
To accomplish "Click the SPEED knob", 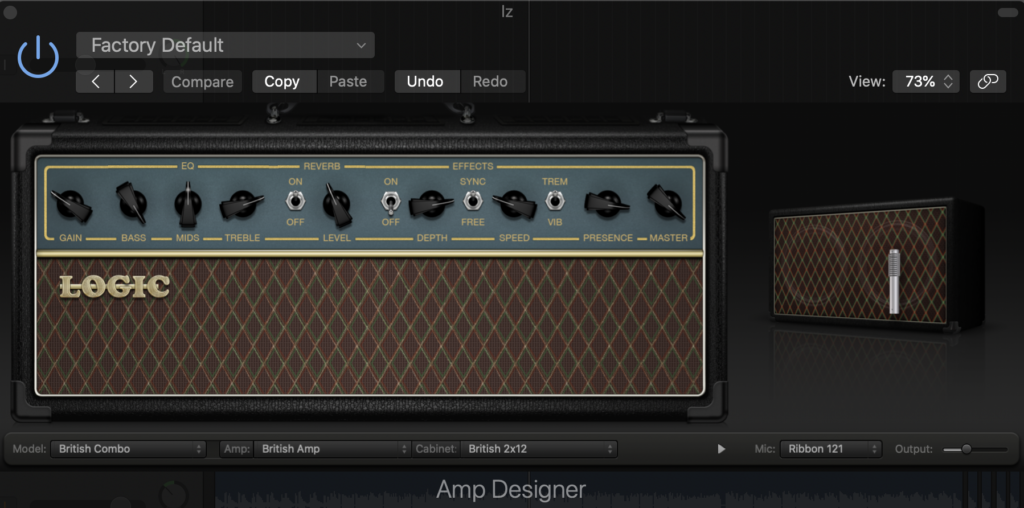I will coord(514,204).
